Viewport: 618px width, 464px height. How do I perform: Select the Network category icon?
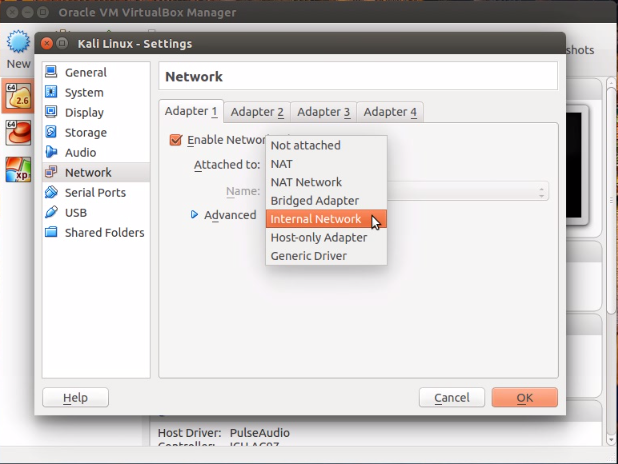coord(51,172)
